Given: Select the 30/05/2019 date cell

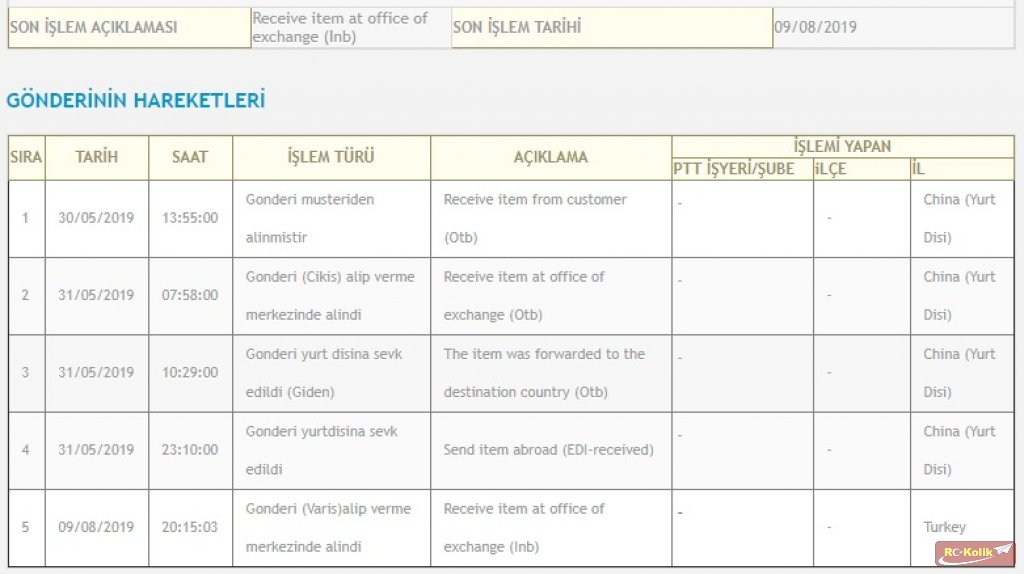Looking at the screenshot, I should point(96,217).
